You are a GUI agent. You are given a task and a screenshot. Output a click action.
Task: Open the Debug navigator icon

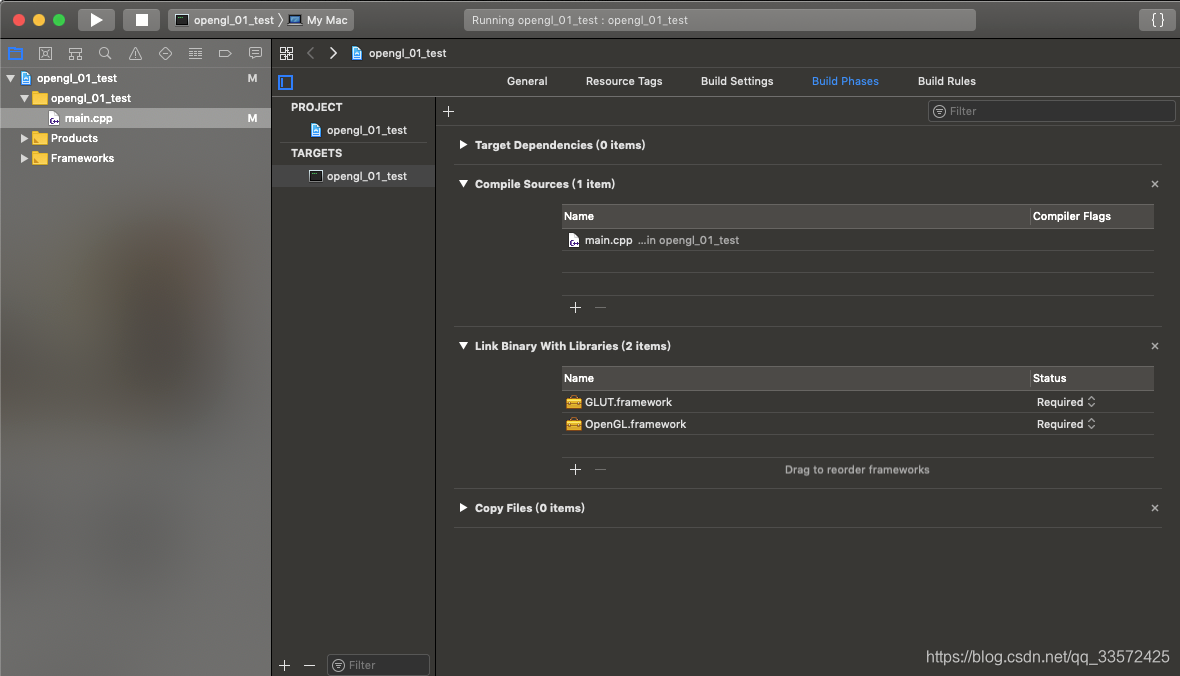pyautogui.click(x=196, y=53)
